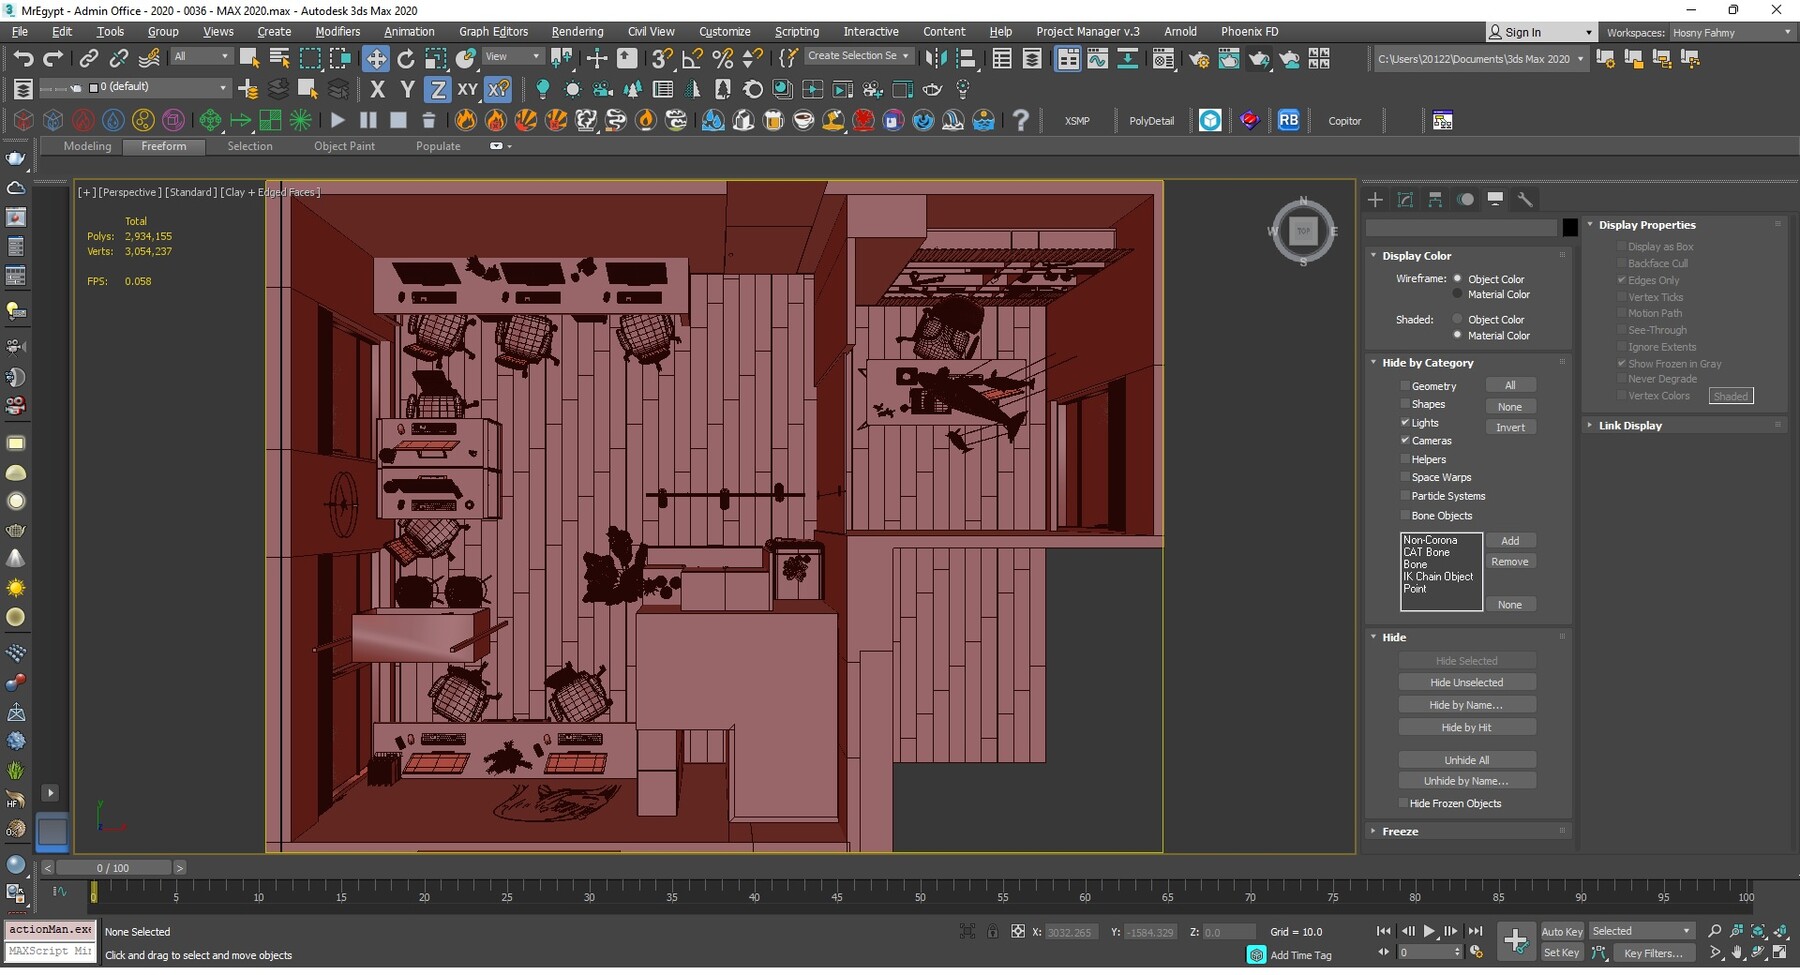Open the Utilities panel wrench icon
1800x975 pixels.
pos(1525,200)
